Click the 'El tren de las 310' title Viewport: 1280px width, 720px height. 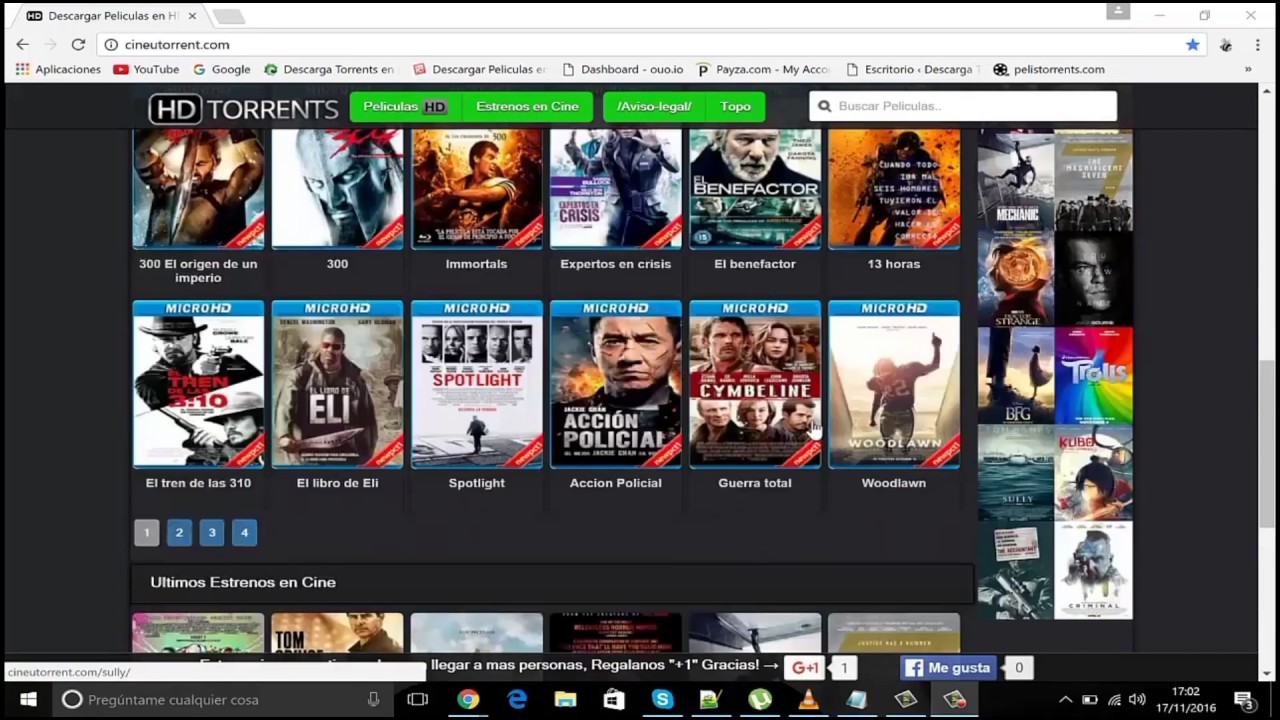(198, 483)
